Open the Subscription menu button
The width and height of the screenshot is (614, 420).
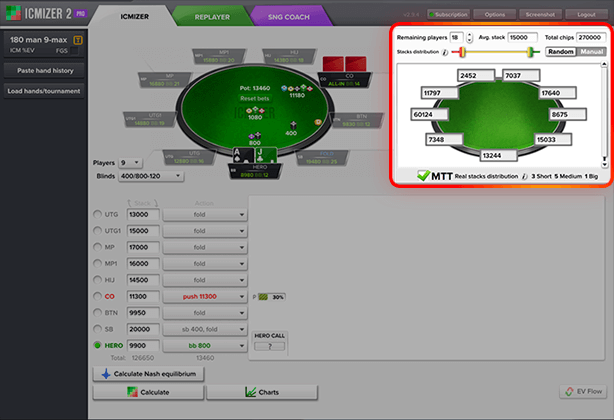448,14
